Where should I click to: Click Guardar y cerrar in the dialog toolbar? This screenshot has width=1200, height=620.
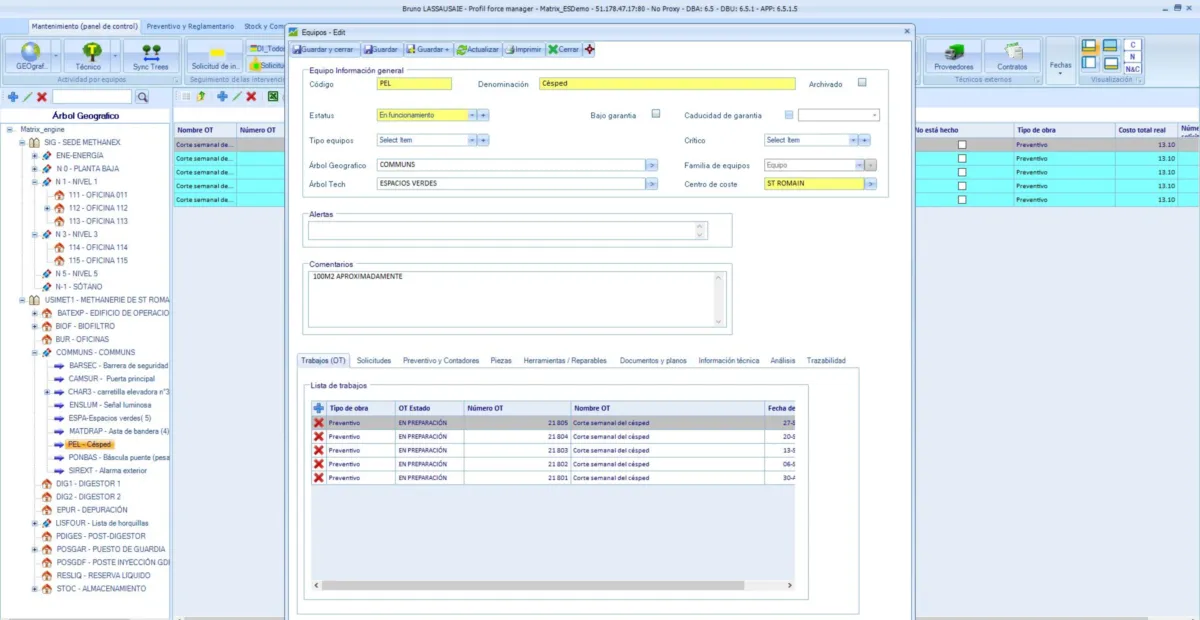pyautogui.click(x=324, y=49)
